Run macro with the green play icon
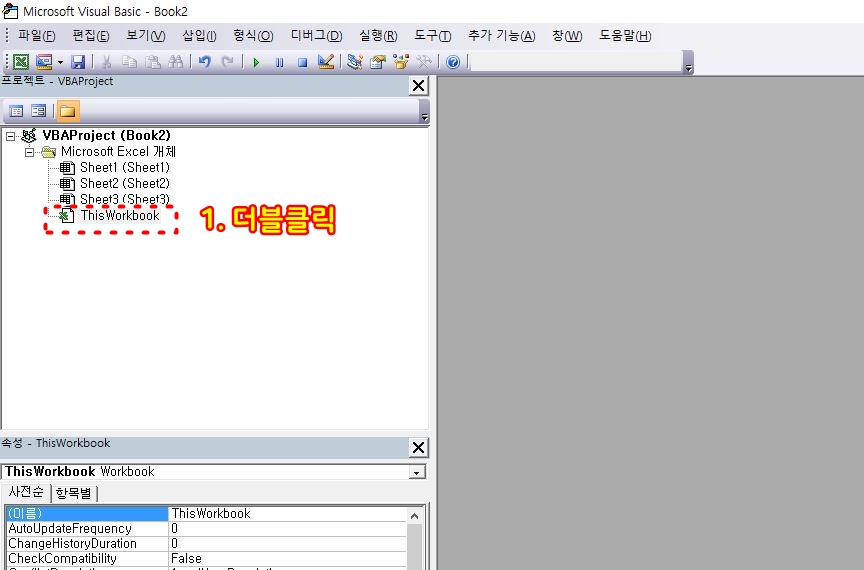Image resolution: width=864 pixels, height=570 pixels. pos(256,62)
